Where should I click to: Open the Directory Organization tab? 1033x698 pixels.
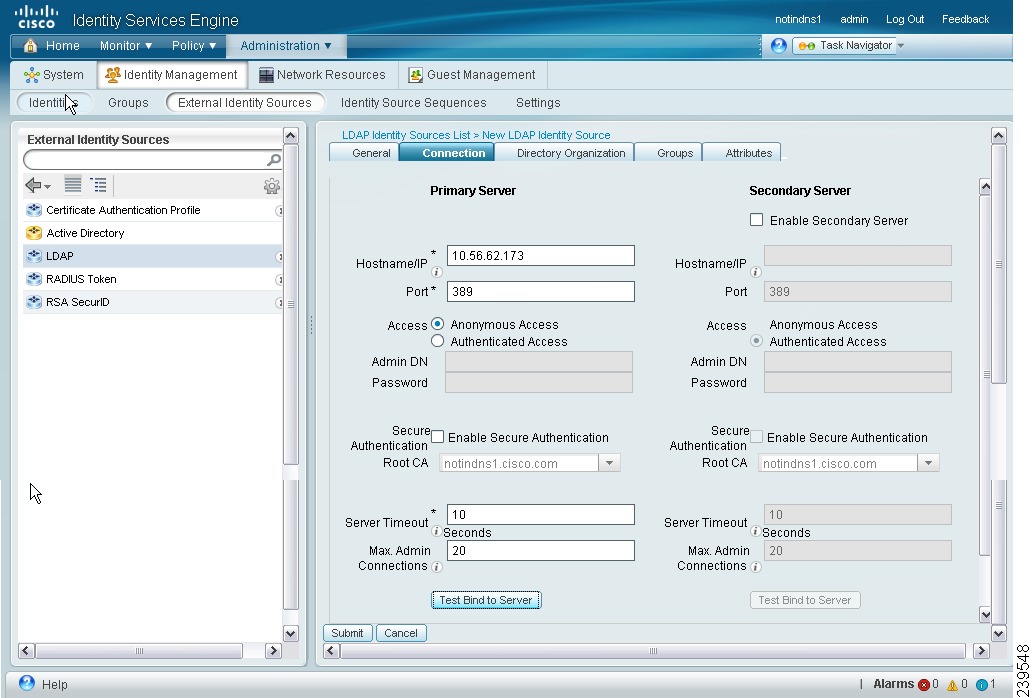click(565, 153)
